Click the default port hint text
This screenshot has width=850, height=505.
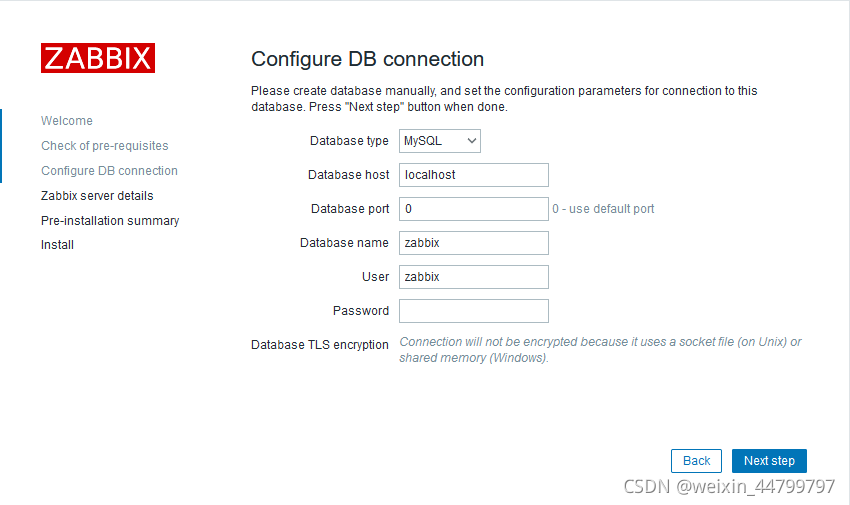(x=603, y=209)
